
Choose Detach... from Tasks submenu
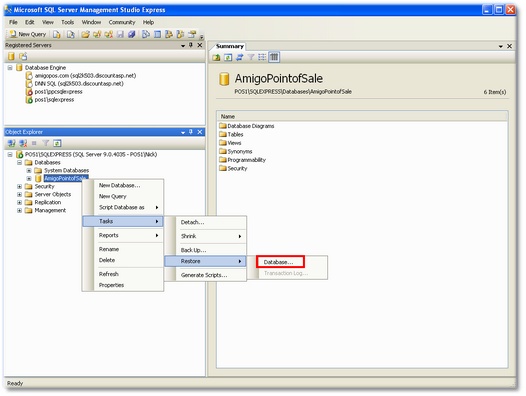[205, 222]
